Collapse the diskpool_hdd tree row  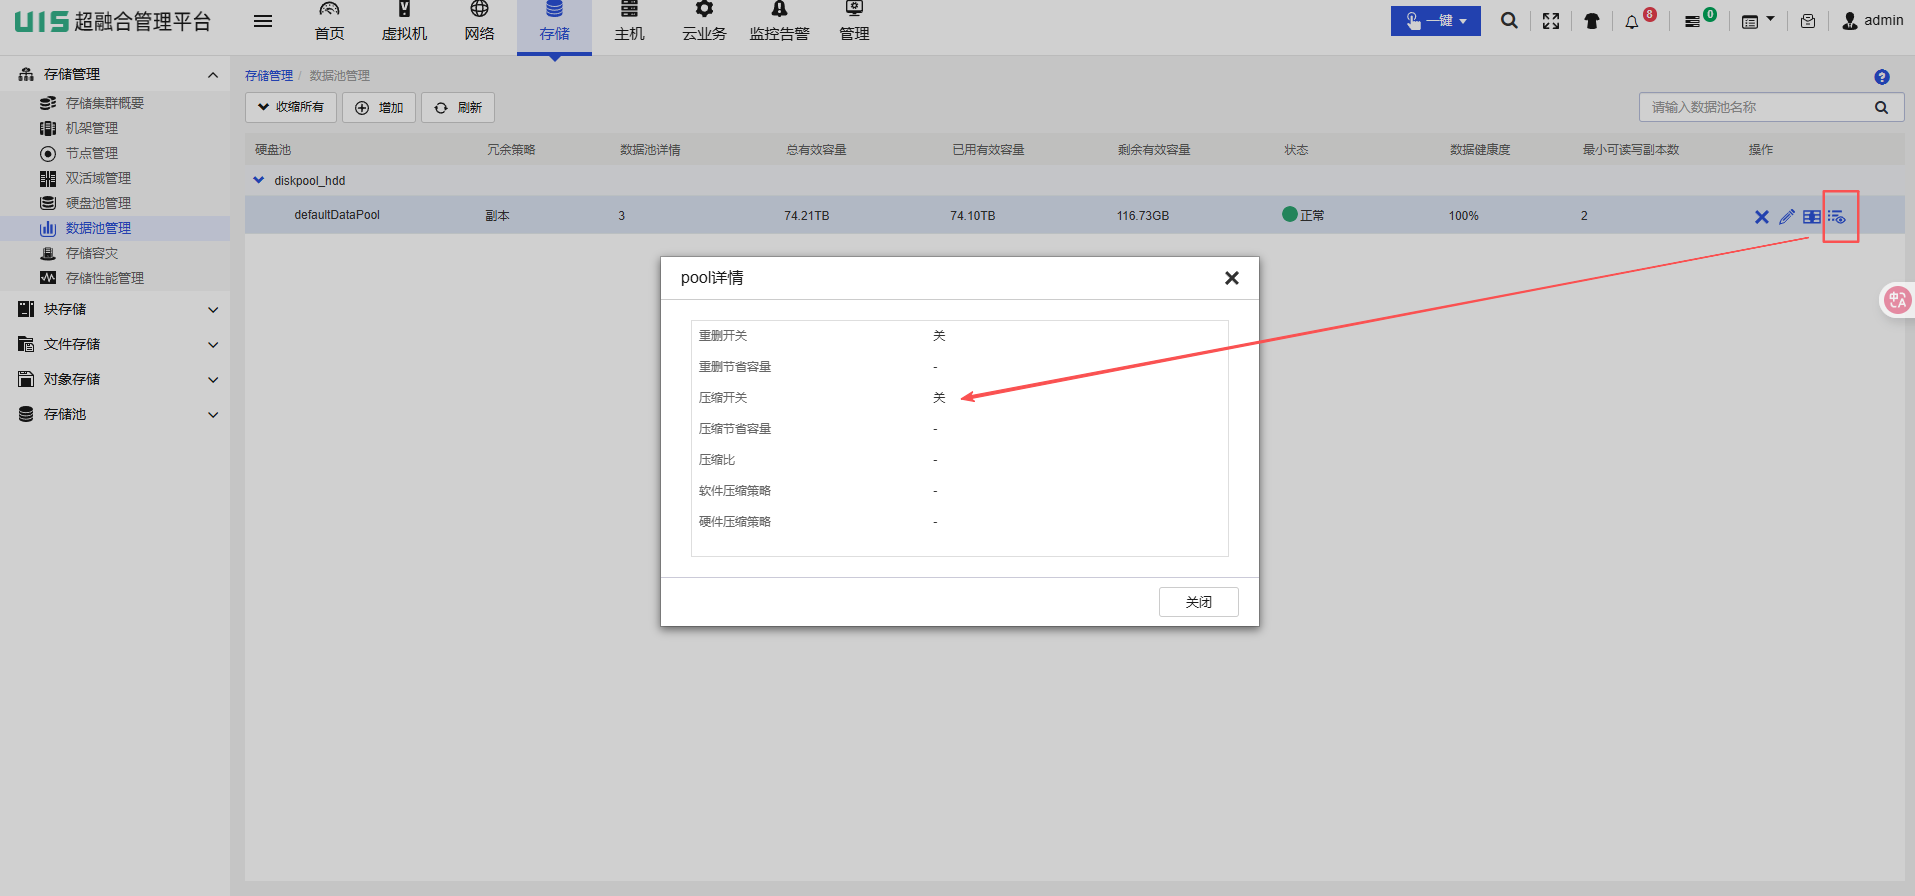tap(259, 181)
